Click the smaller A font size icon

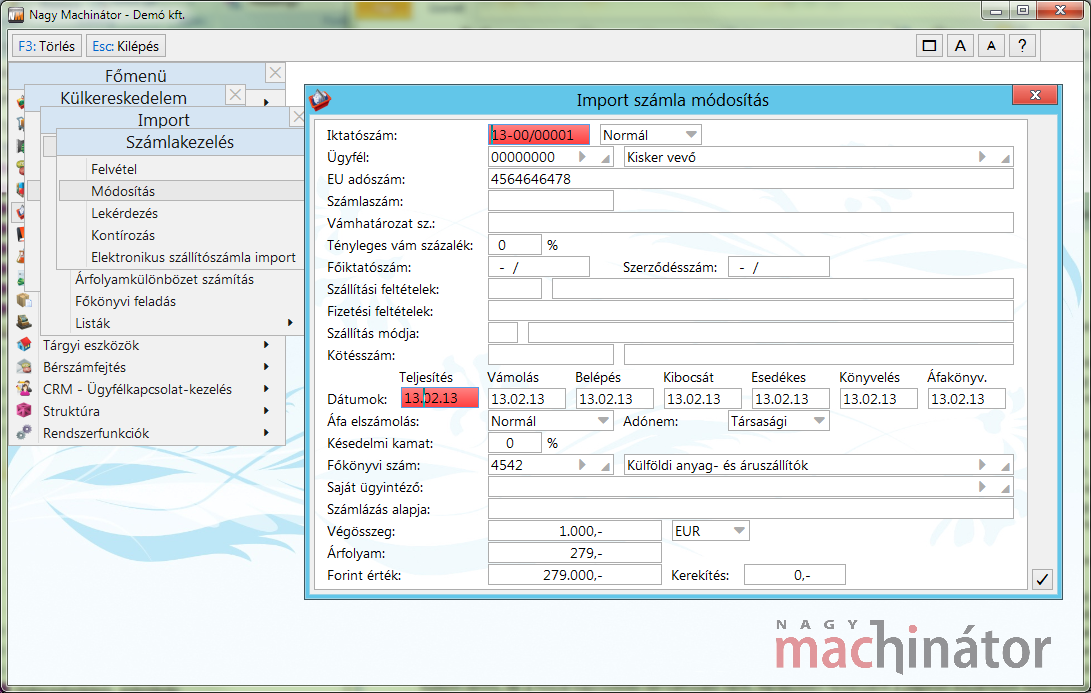pos(992,46)
